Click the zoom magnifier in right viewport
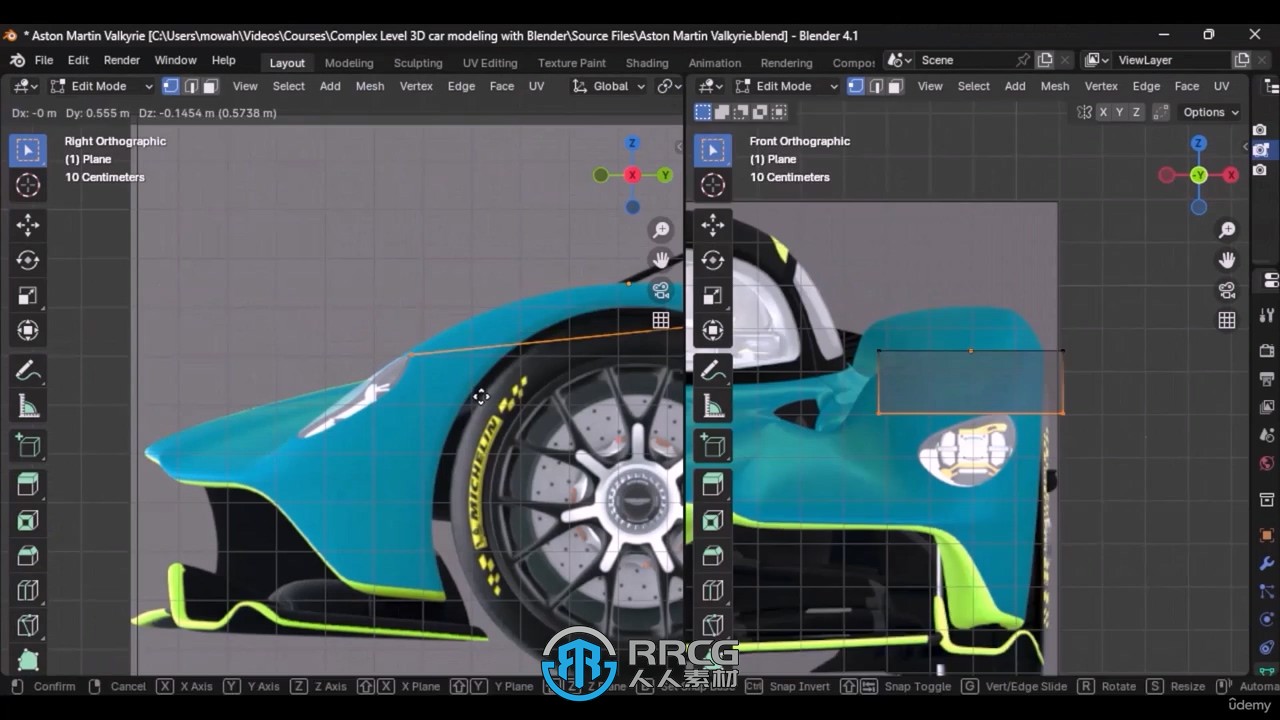This screenshot has height=720, width=1280. pos(1227,230)
